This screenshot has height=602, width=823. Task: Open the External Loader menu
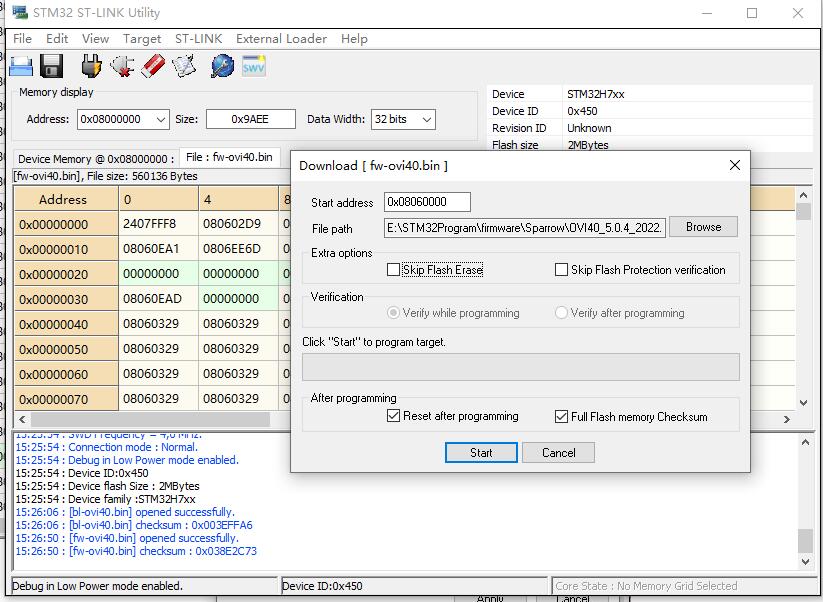click(x=281, y=39)
